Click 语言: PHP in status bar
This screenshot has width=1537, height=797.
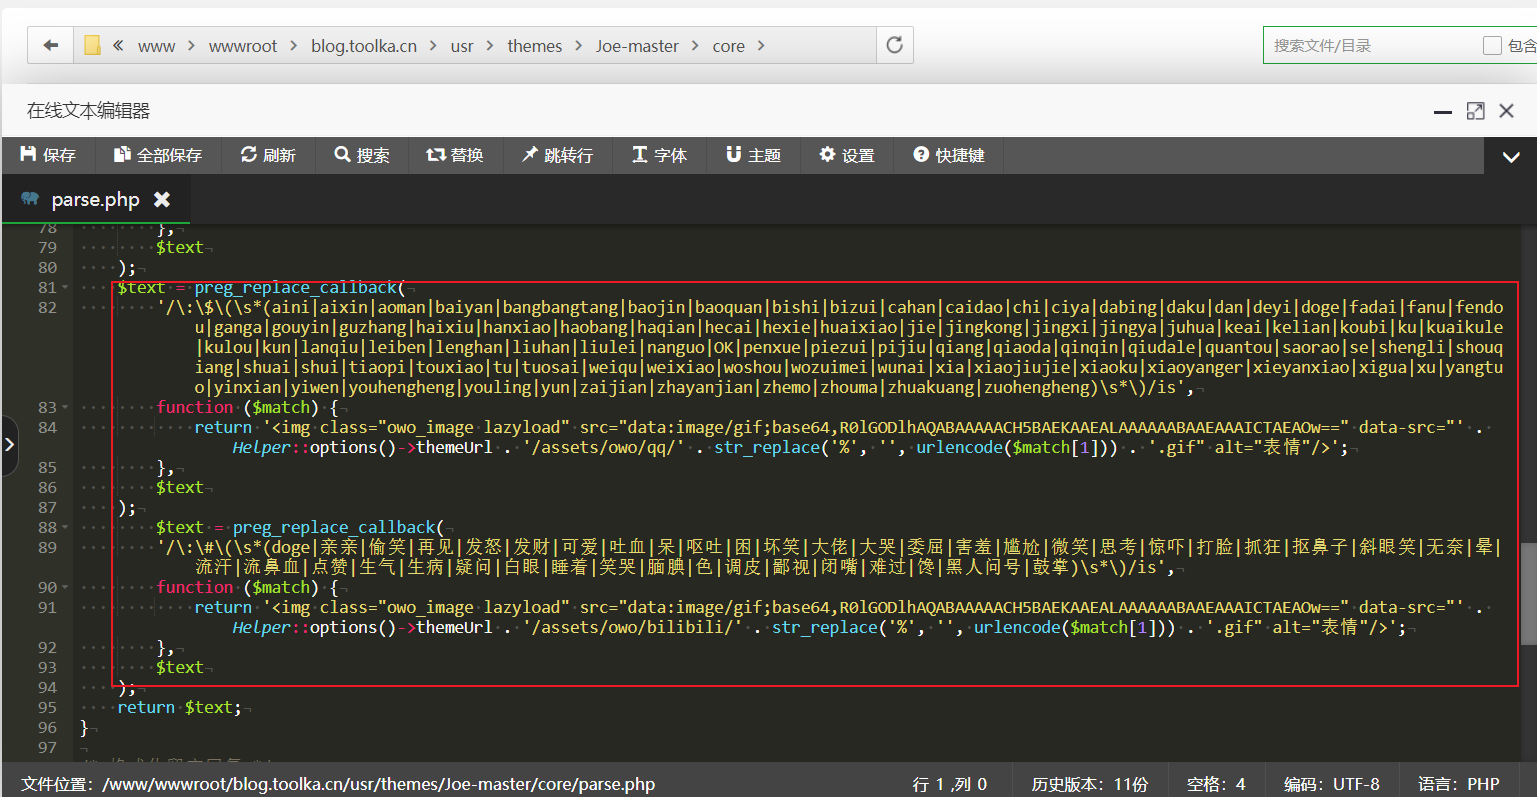pyautogui.click(x=1458, y=784)
